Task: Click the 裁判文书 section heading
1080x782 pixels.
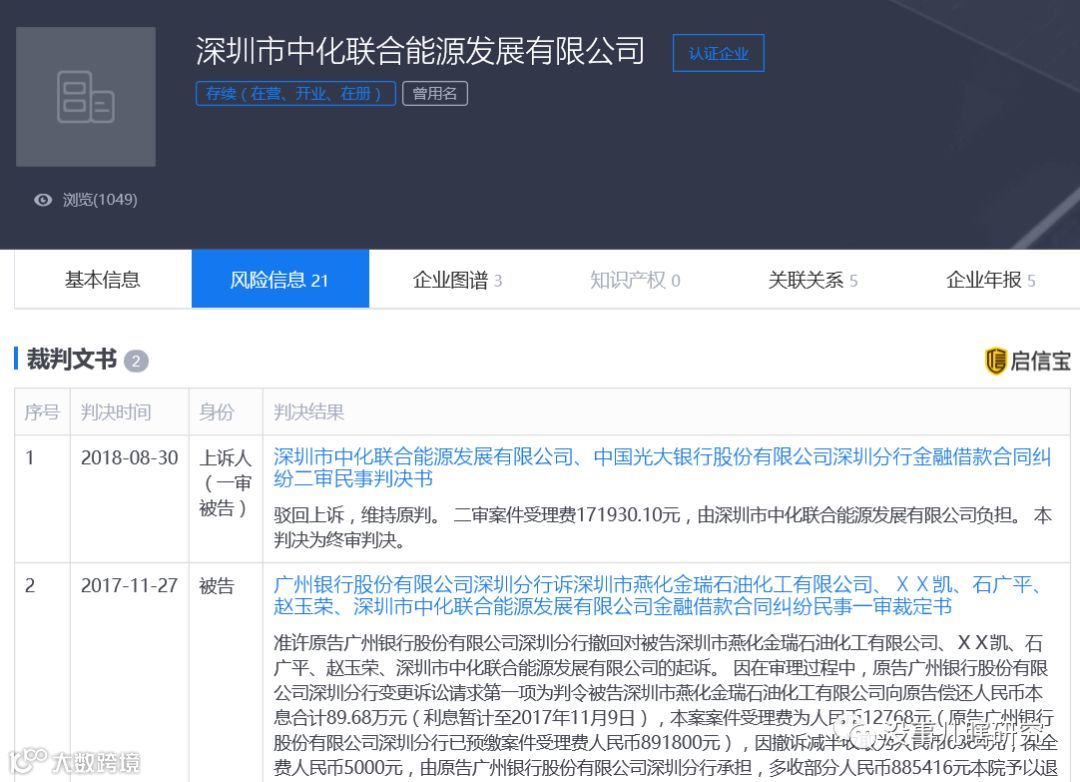Action: [x=72, y=359]
